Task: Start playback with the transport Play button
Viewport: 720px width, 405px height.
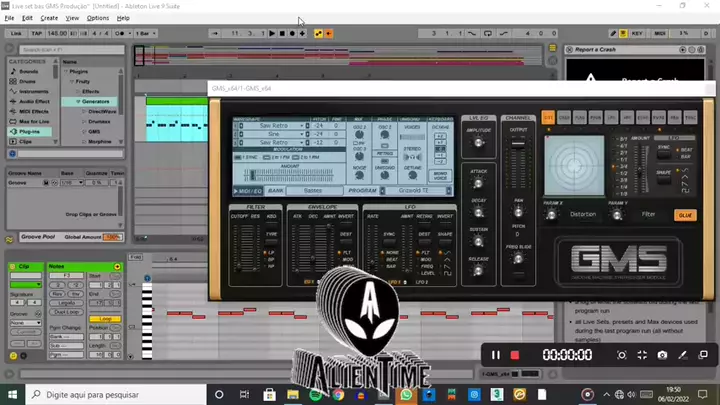Action: click(272, 34)
